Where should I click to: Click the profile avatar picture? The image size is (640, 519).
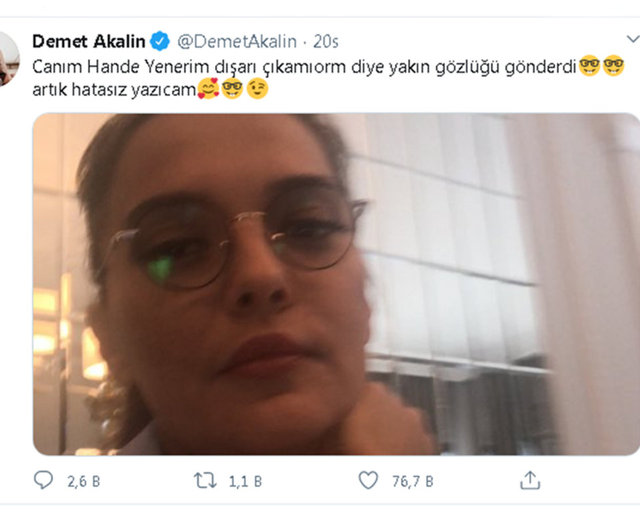pos(8,60)
